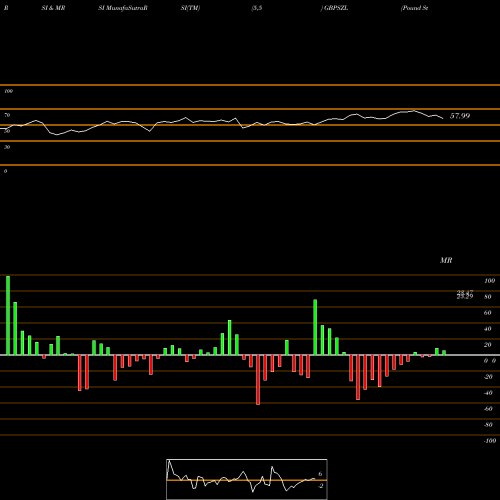Click the MR axis label 60
This screenshot has height=500, width=500.
(488, 313)
